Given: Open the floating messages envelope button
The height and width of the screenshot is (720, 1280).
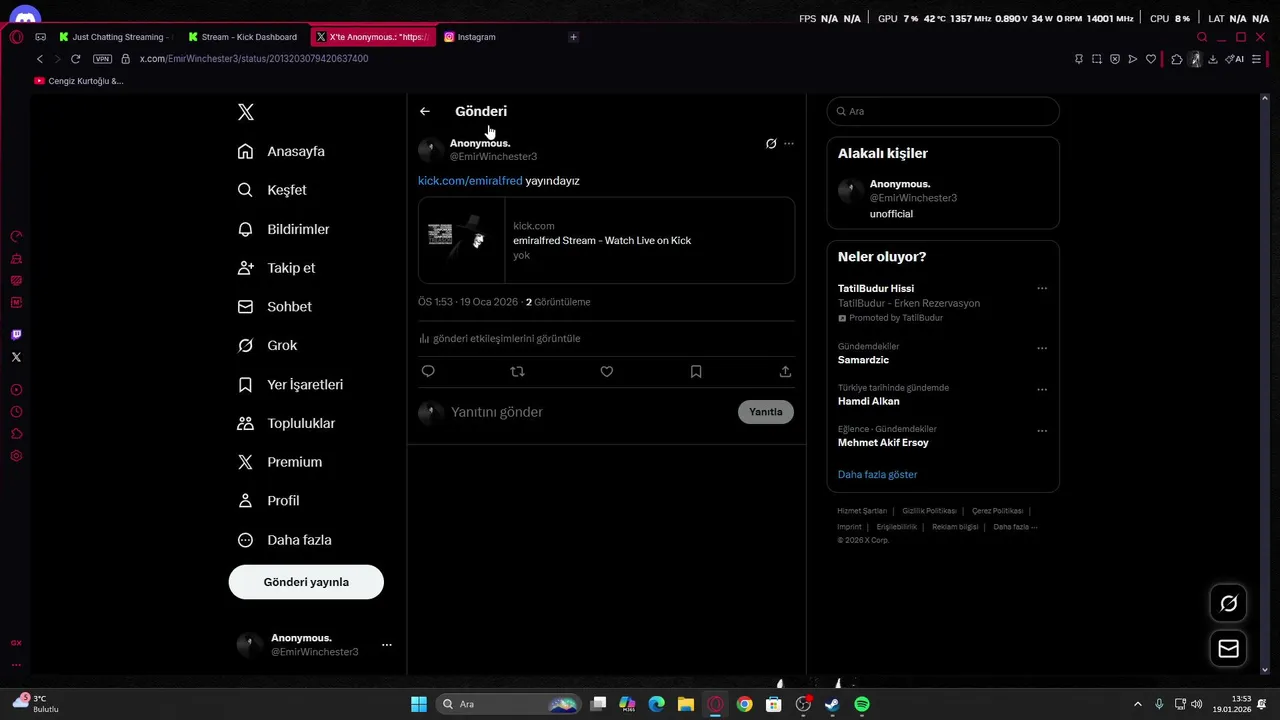Looking at the screenshot, I should coord(1229,649).
